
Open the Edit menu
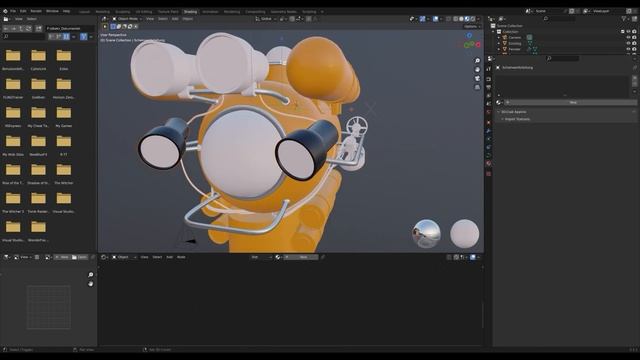click(23, 11)
